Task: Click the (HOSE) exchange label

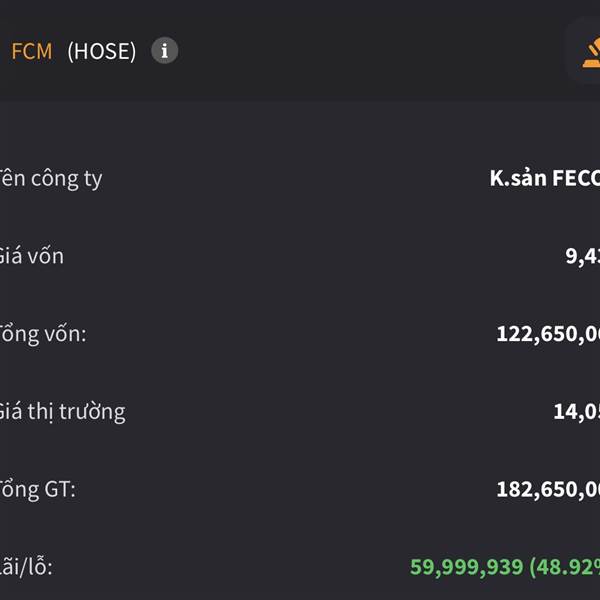Action: 101,51
